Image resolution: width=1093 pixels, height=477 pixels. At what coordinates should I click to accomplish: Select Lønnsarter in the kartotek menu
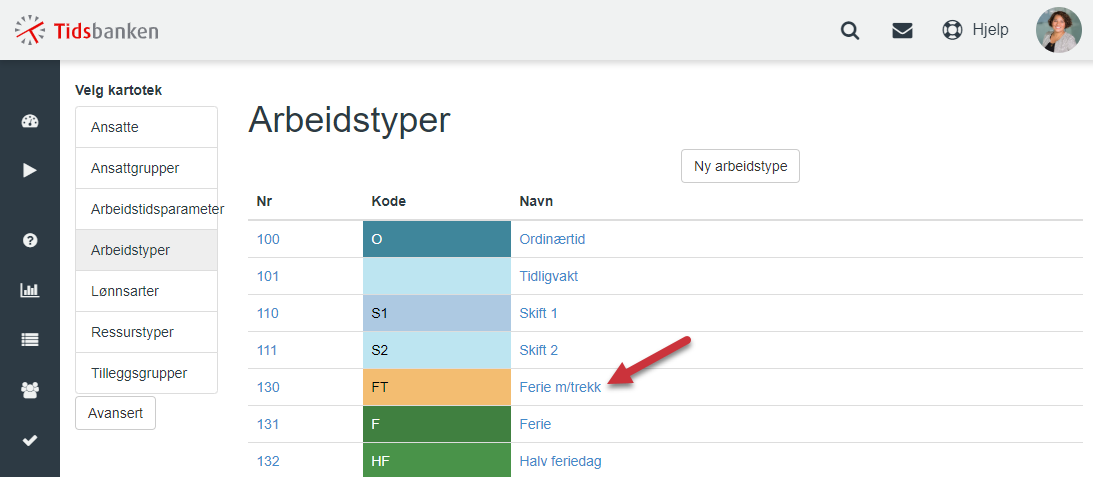click(146, 291)
